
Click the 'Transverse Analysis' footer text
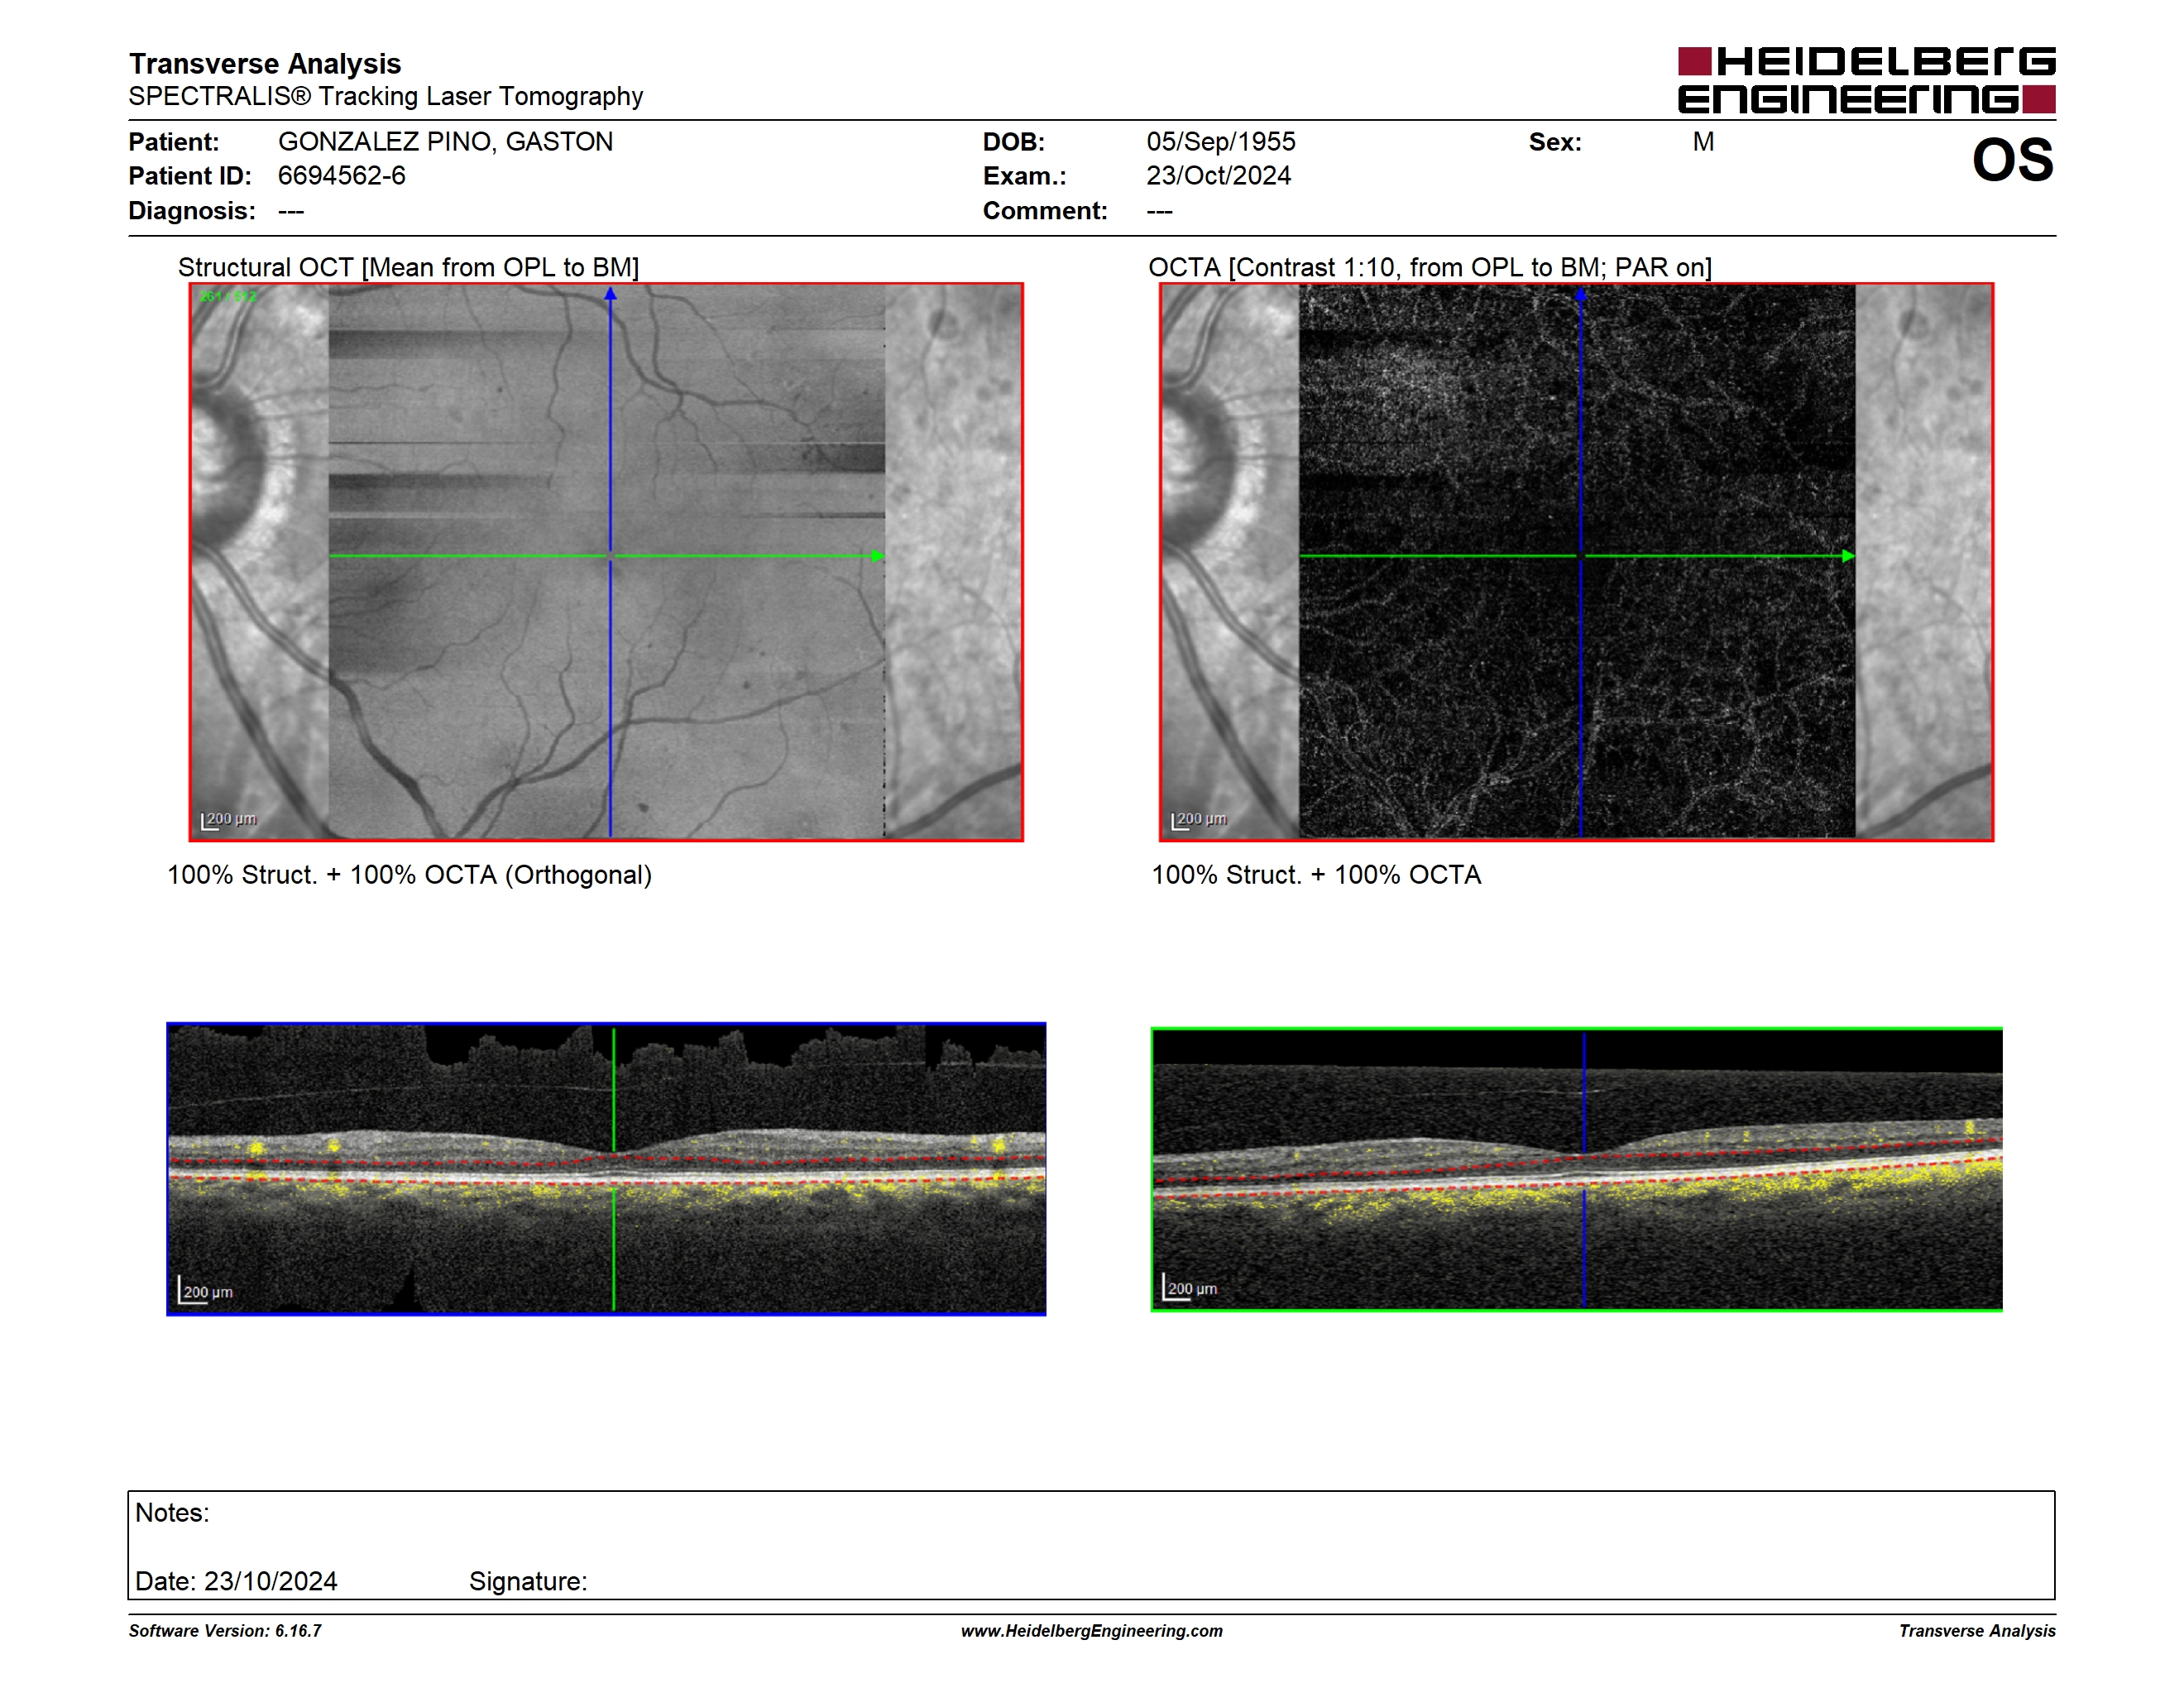(1977, 1631)
